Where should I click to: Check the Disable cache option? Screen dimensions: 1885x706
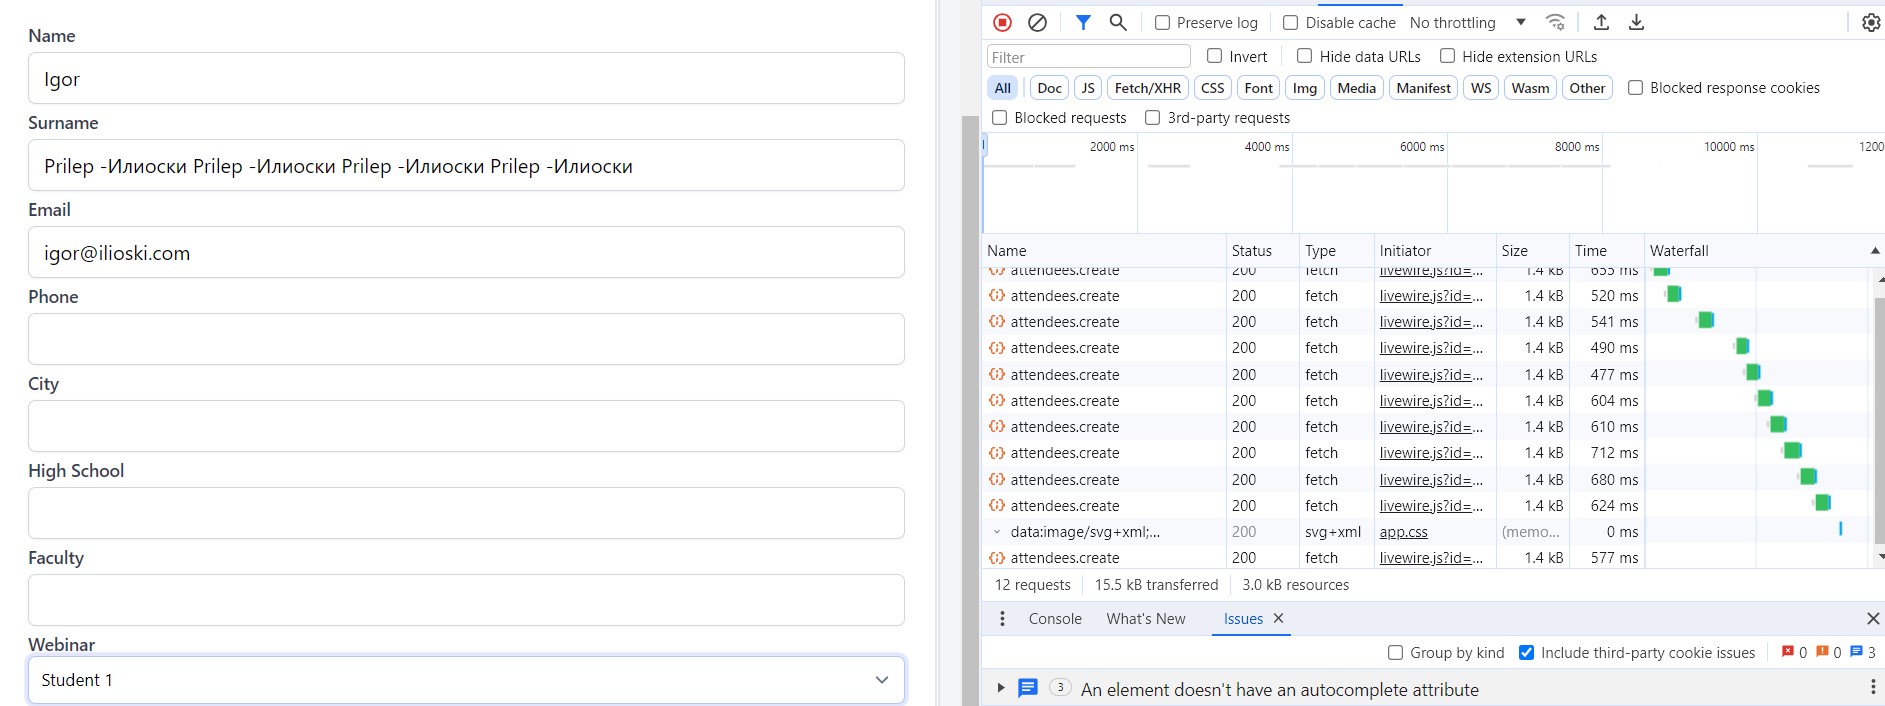pyautogui.click(x=1290, y=22)
